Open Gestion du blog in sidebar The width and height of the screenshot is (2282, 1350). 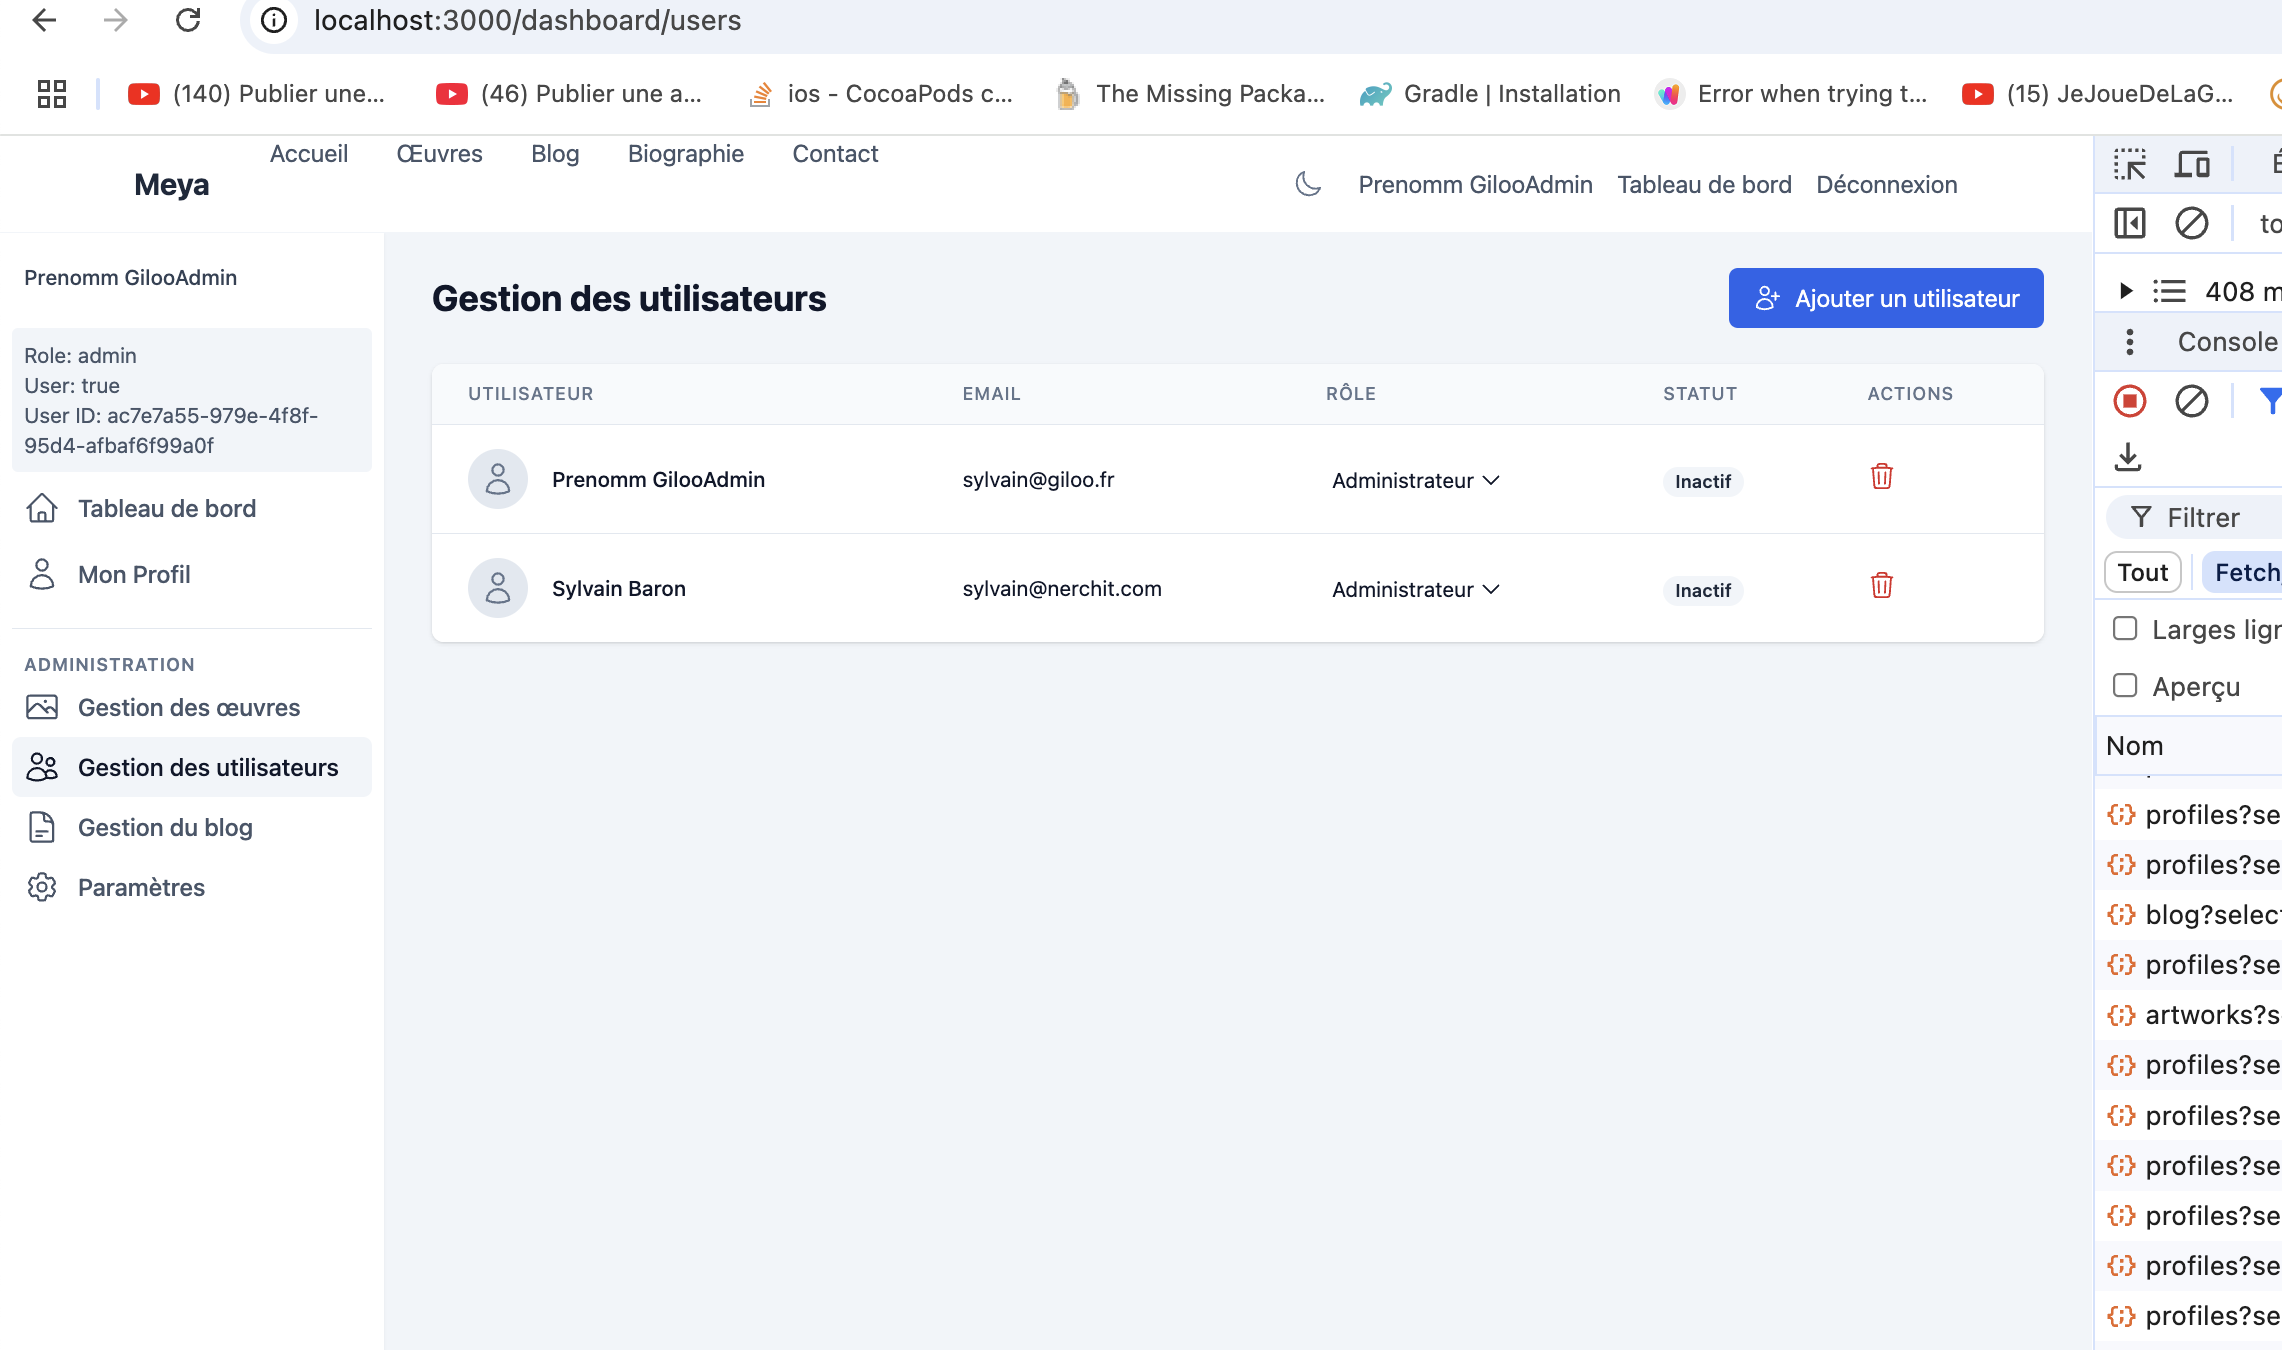tap(192, 828)
